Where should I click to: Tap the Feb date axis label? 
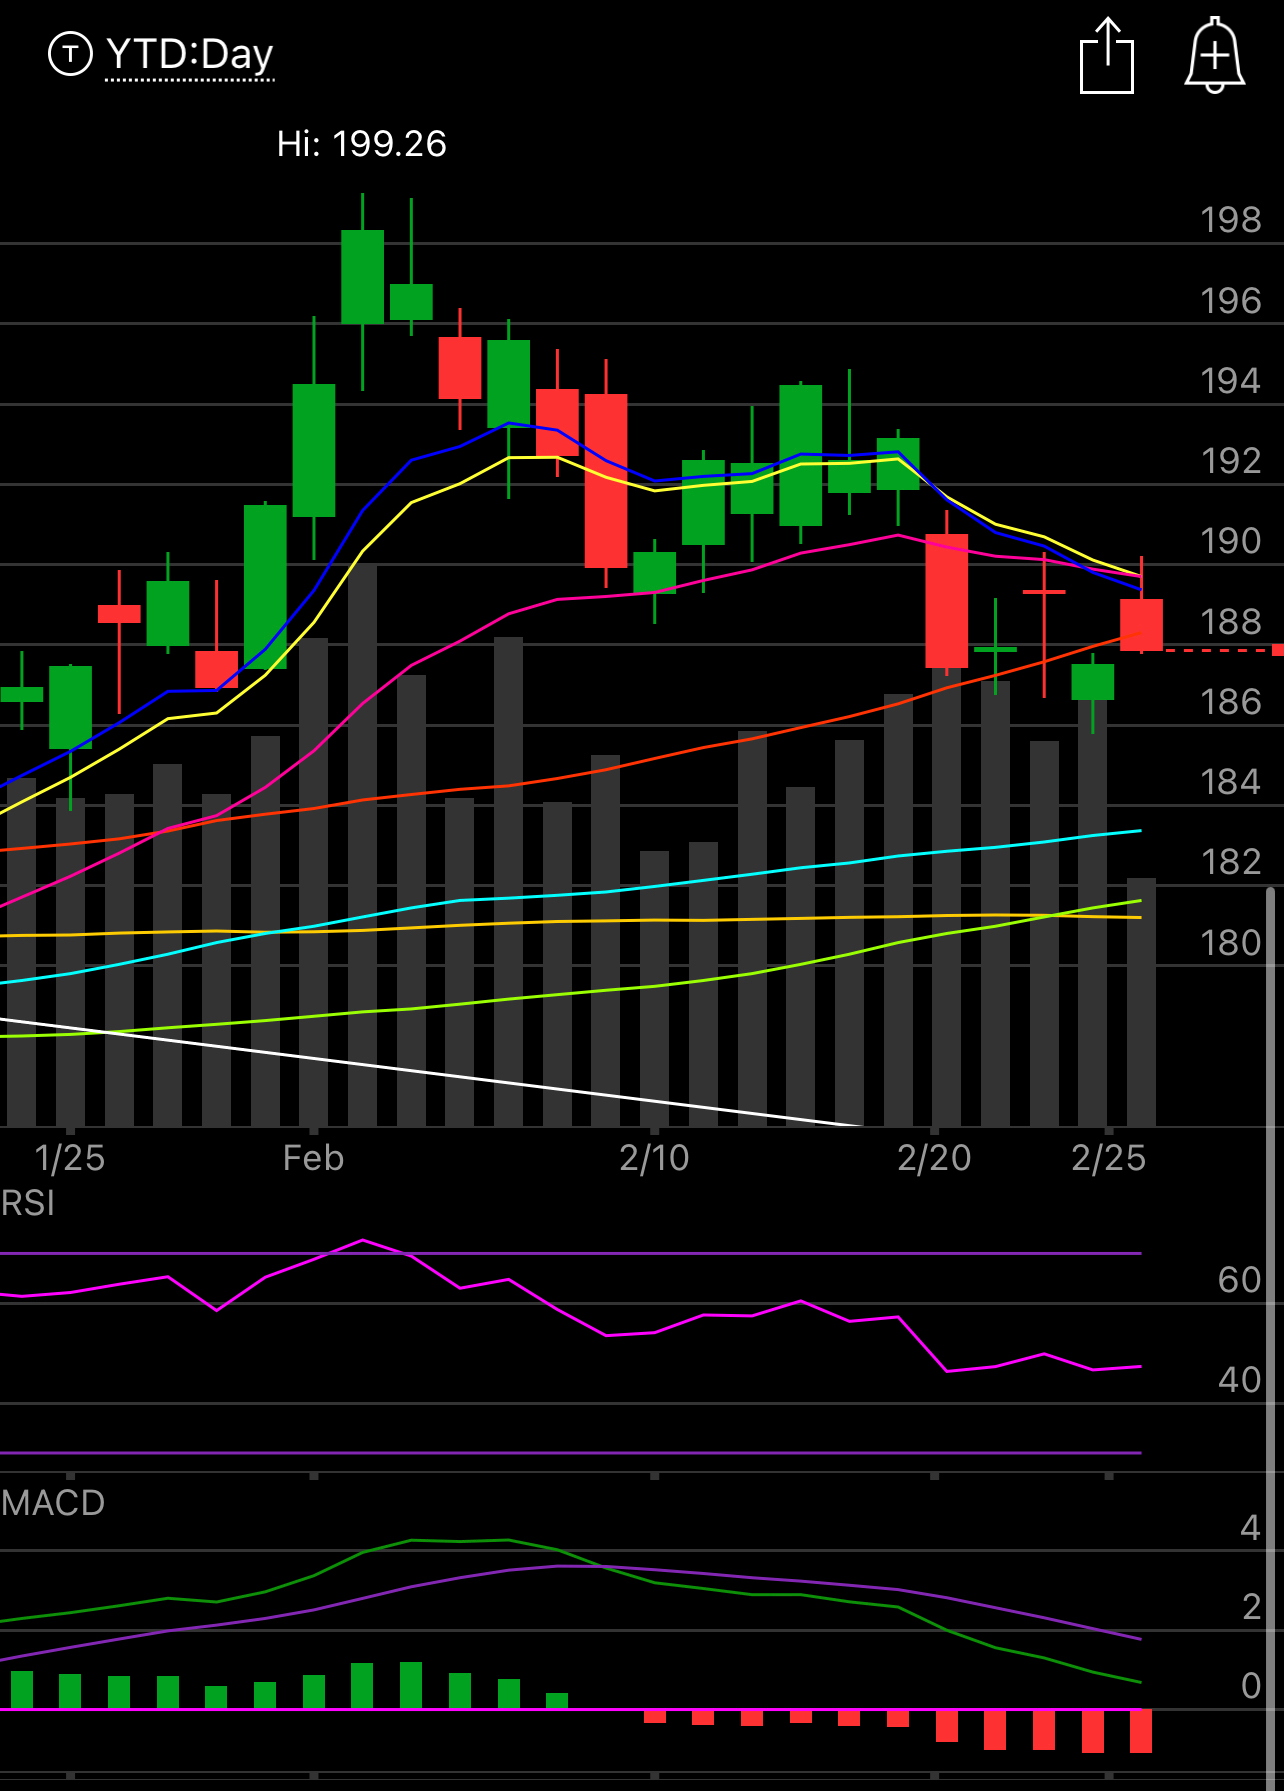(313, 1158)
